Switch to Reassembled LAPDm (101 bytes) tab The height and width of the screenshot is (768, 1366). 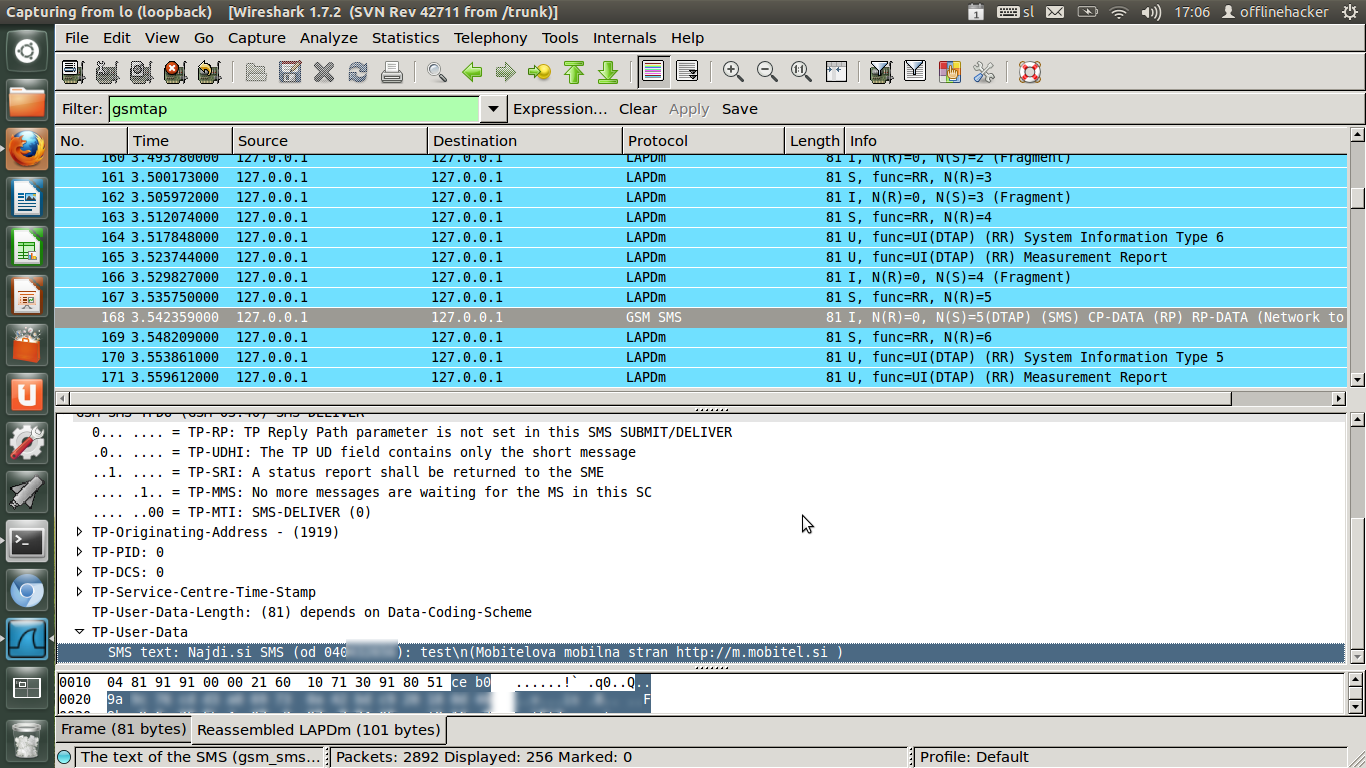tap(318, 730)
